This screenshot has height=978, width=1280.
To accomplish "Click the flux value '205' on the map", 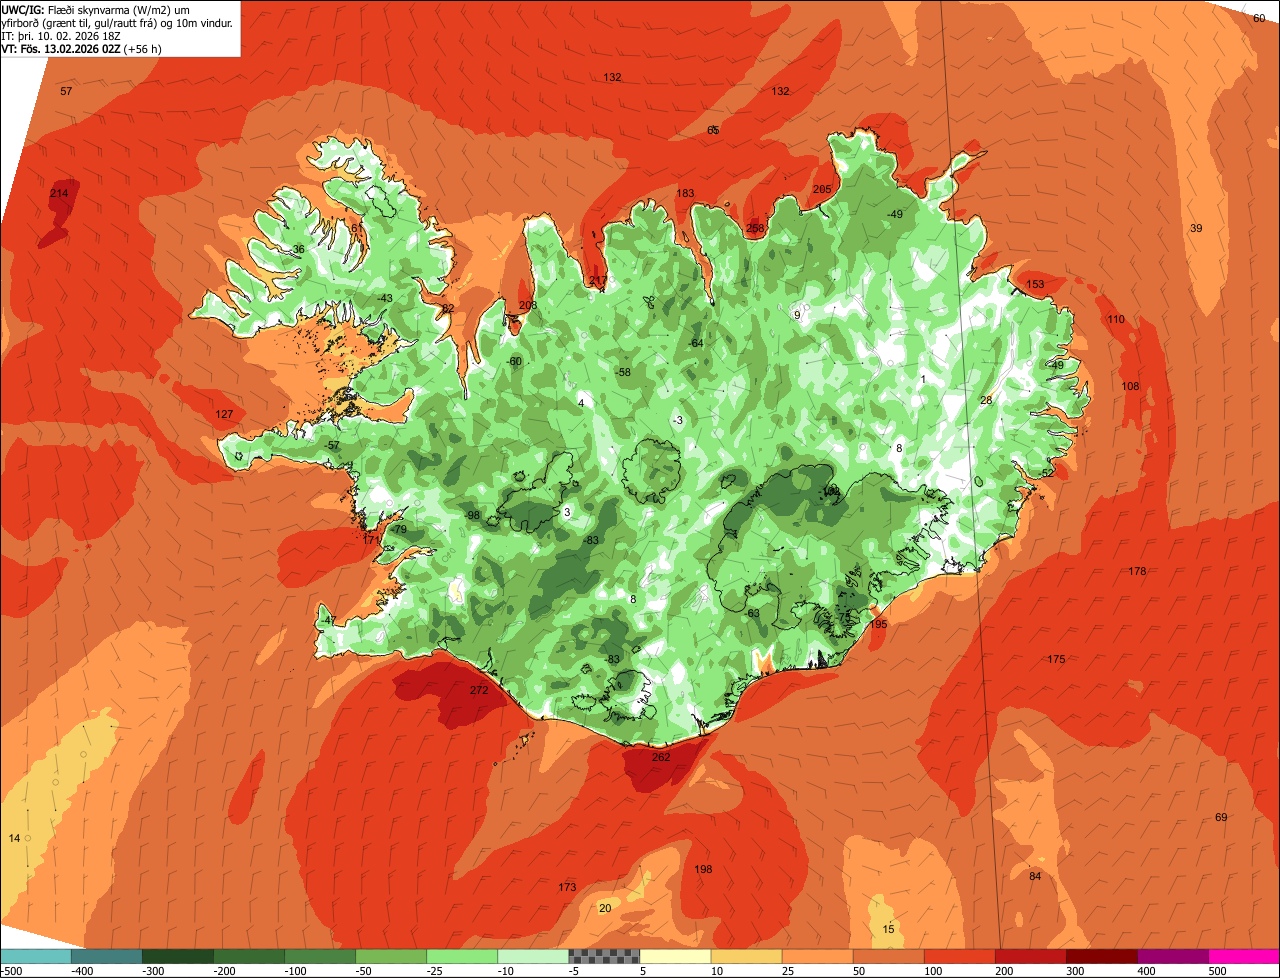I will point(822,189).
